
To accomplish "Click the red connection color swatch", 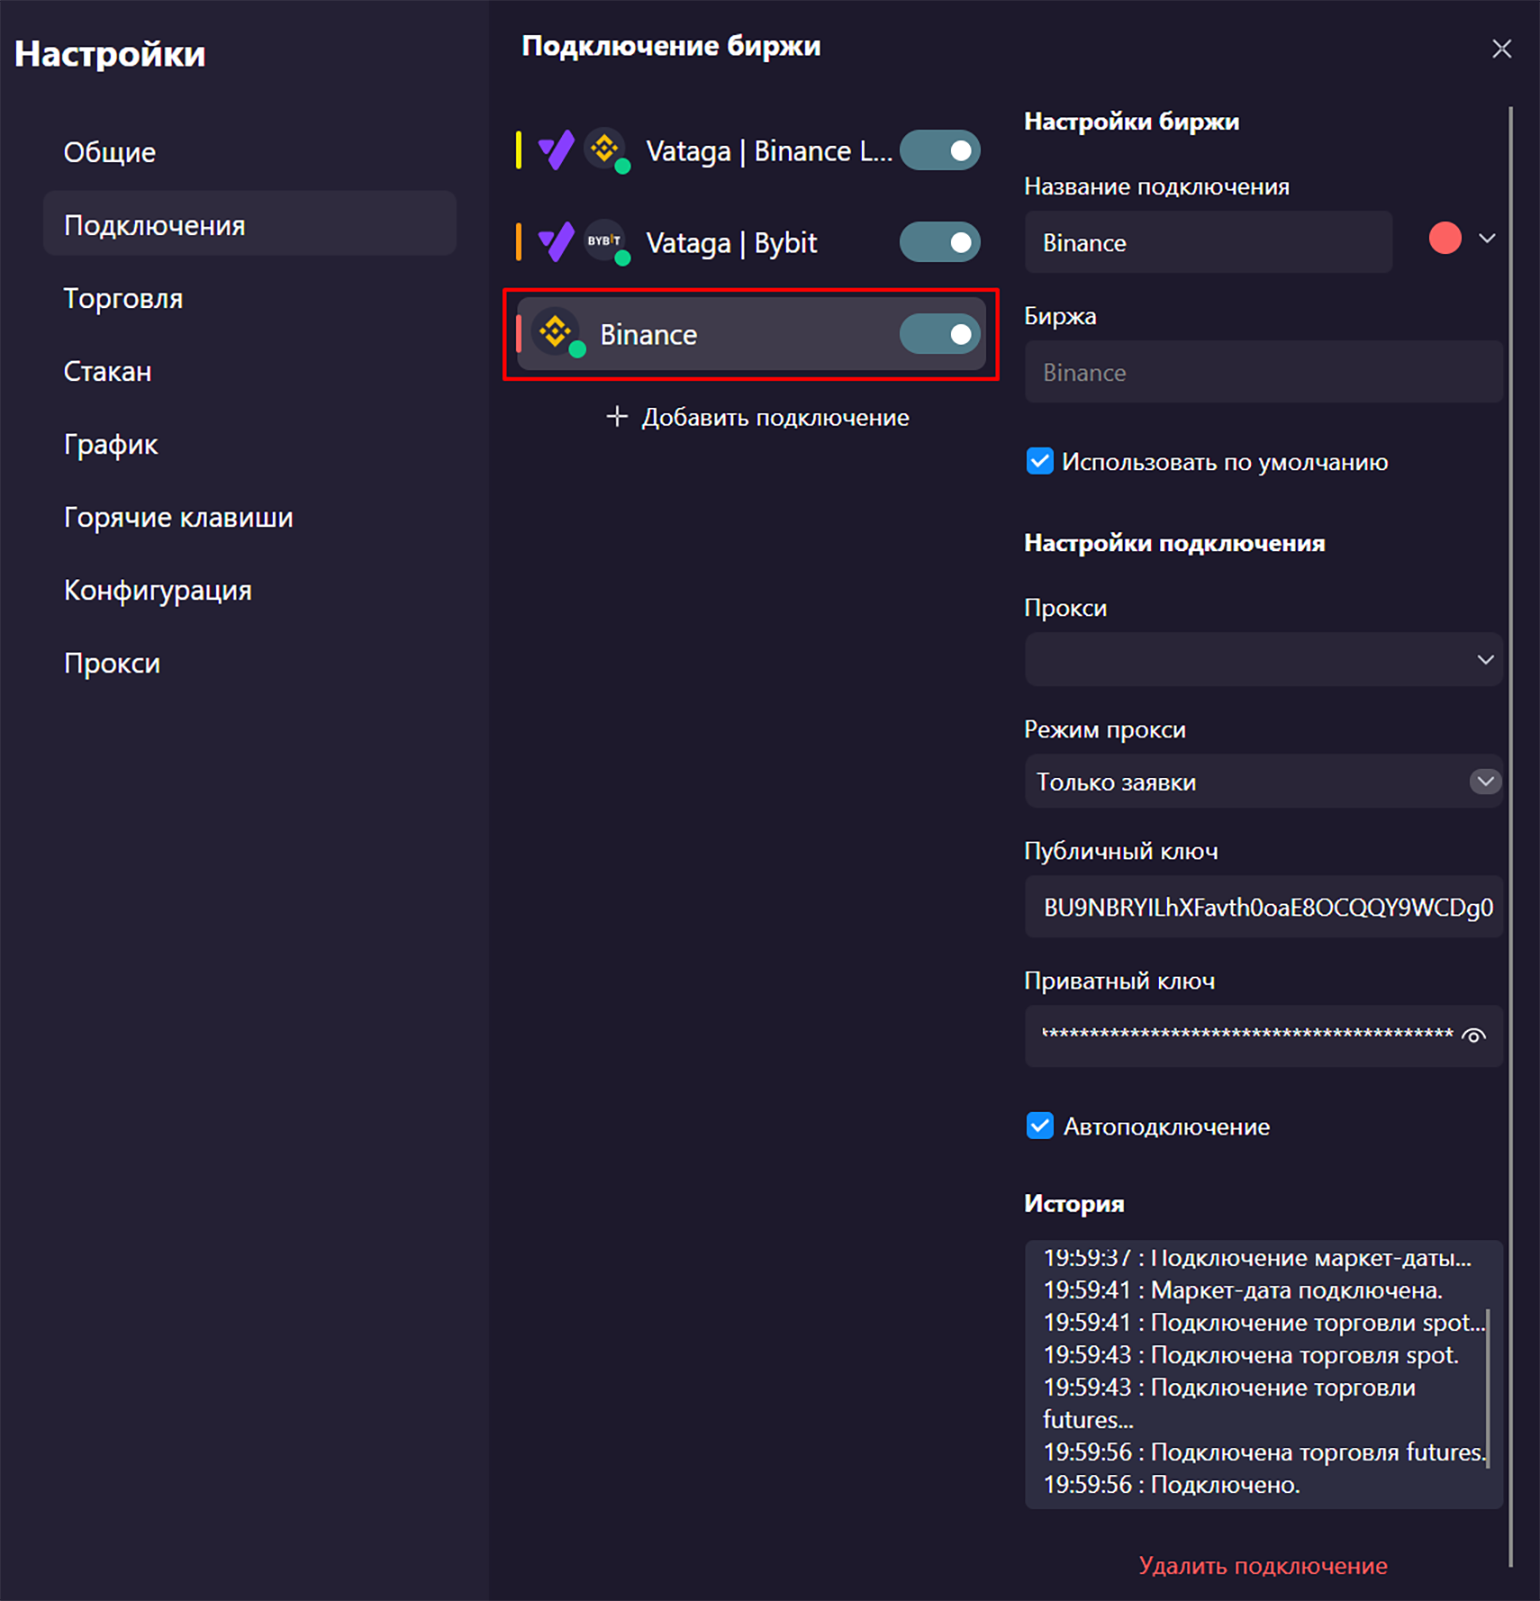I will (1445, 238).
